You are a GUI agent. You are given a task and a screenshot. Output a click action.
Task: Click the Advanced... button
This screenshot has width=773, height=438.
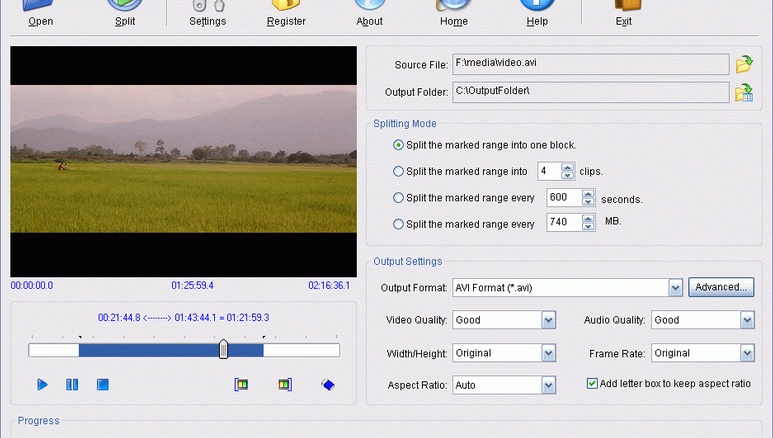pos(720,288)
